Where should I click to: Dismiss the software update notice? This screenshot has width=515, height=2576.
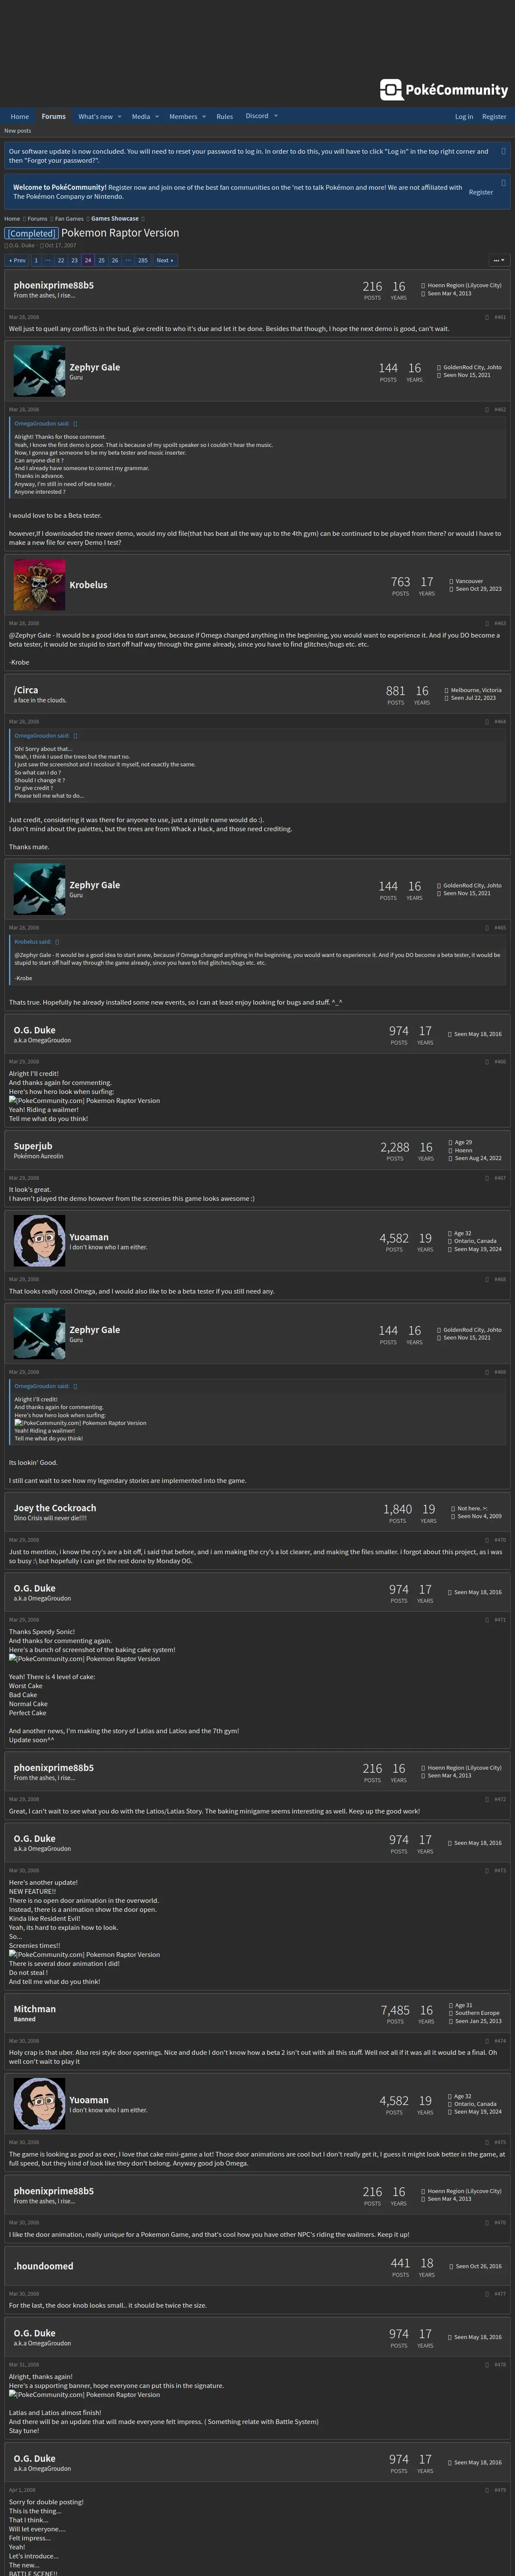coord(503,151)
